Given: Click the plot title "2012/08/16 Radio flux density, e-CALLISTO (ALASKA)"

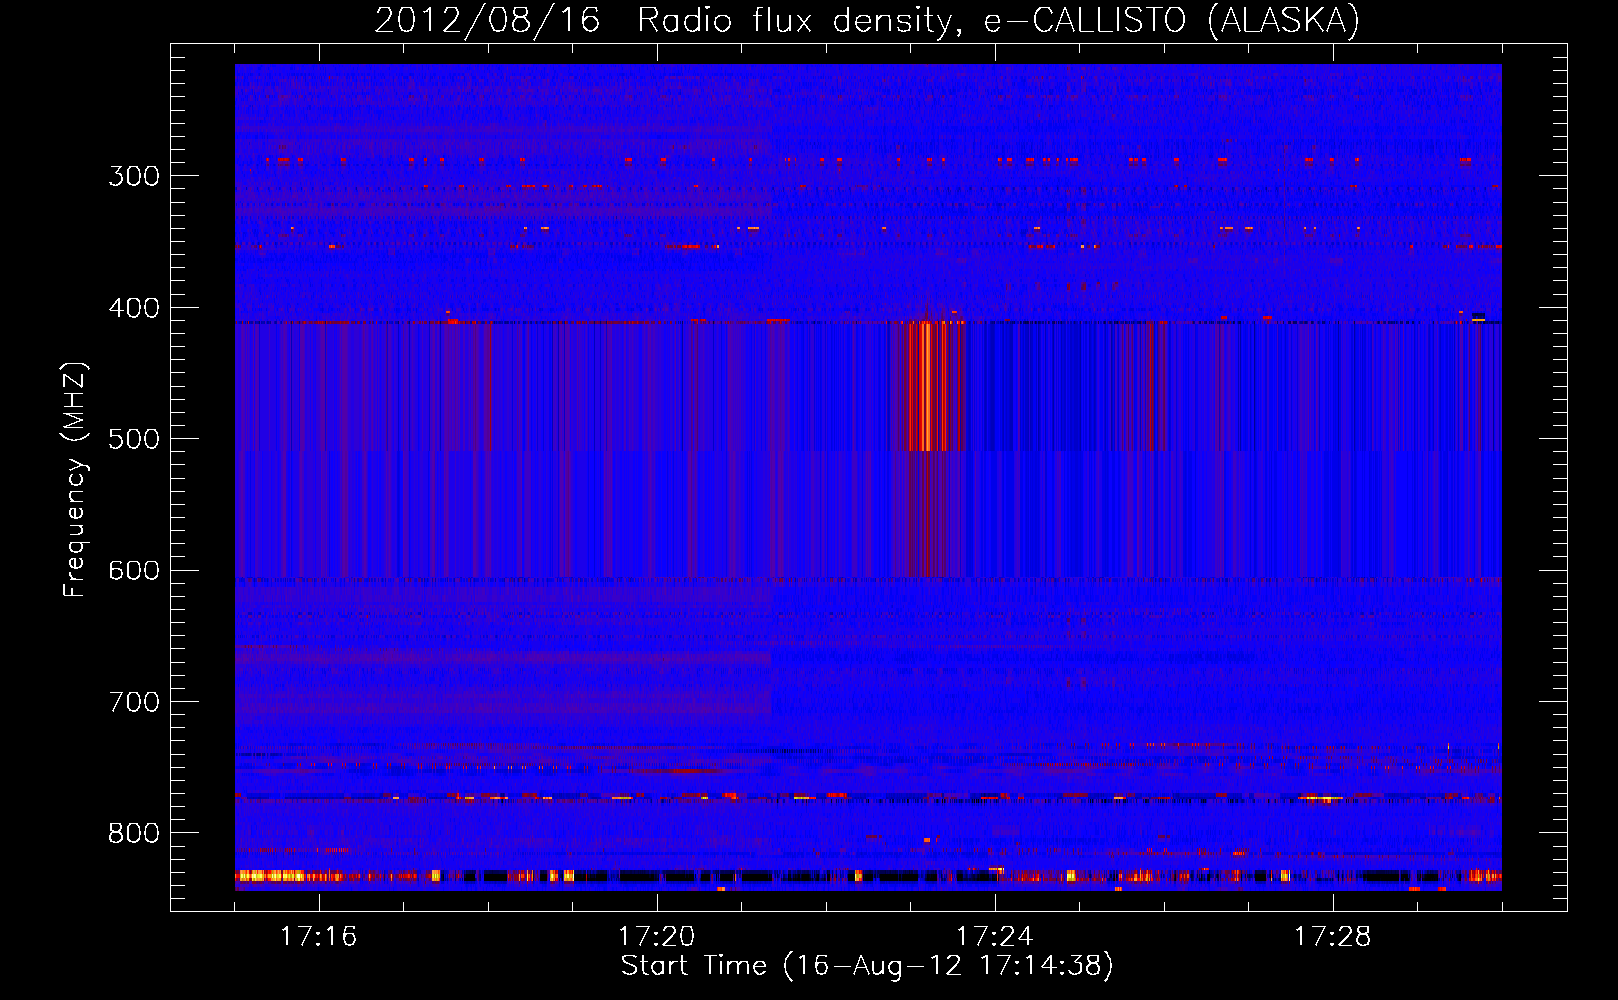Looking at the screenshot, I should (x=867, y=20).
